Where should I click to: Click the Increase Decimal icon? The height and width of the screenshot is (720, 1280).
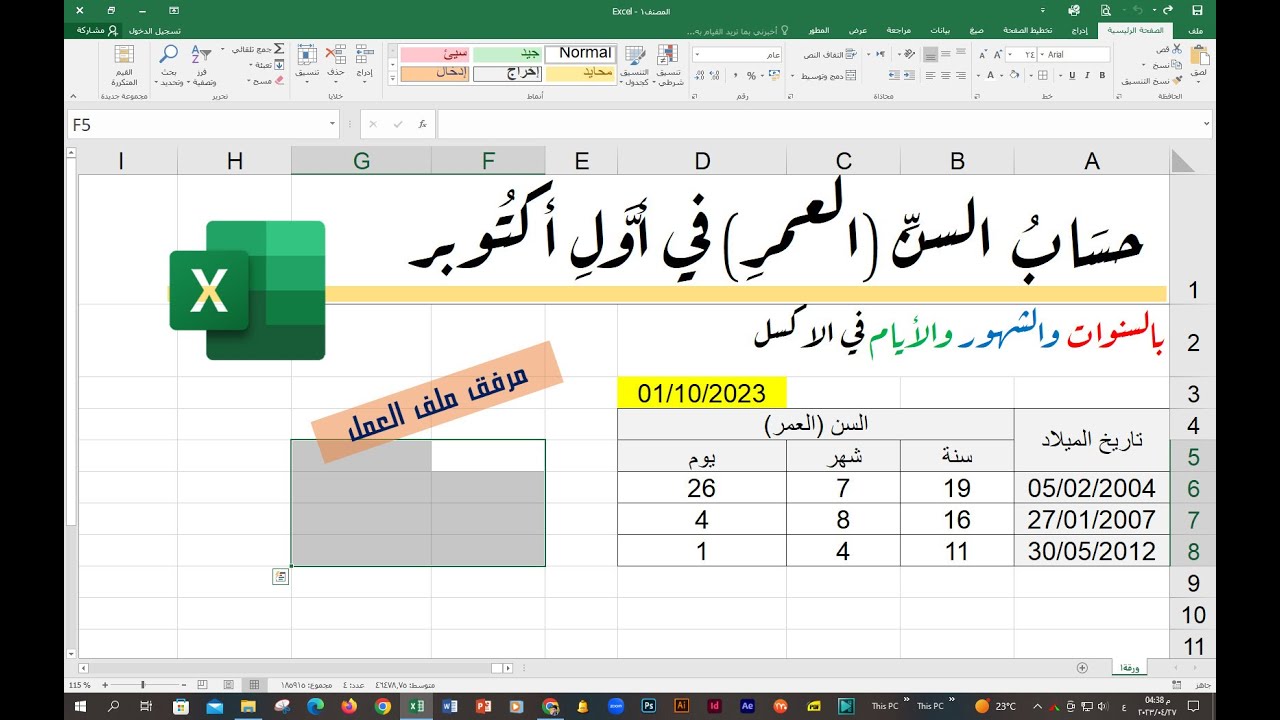(x=714, y=75)
